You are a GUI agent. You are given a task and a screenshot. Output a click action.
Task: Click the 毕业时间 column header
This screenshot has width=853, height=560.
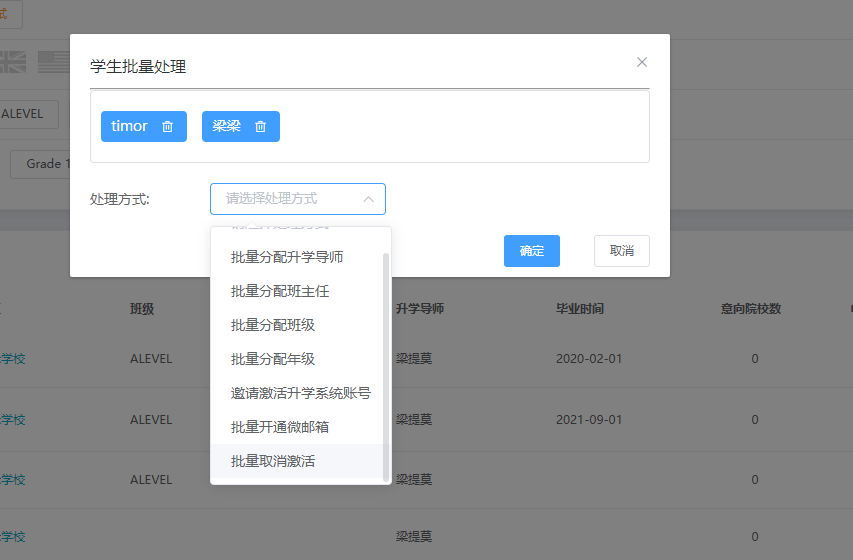[x=580, y=309]
